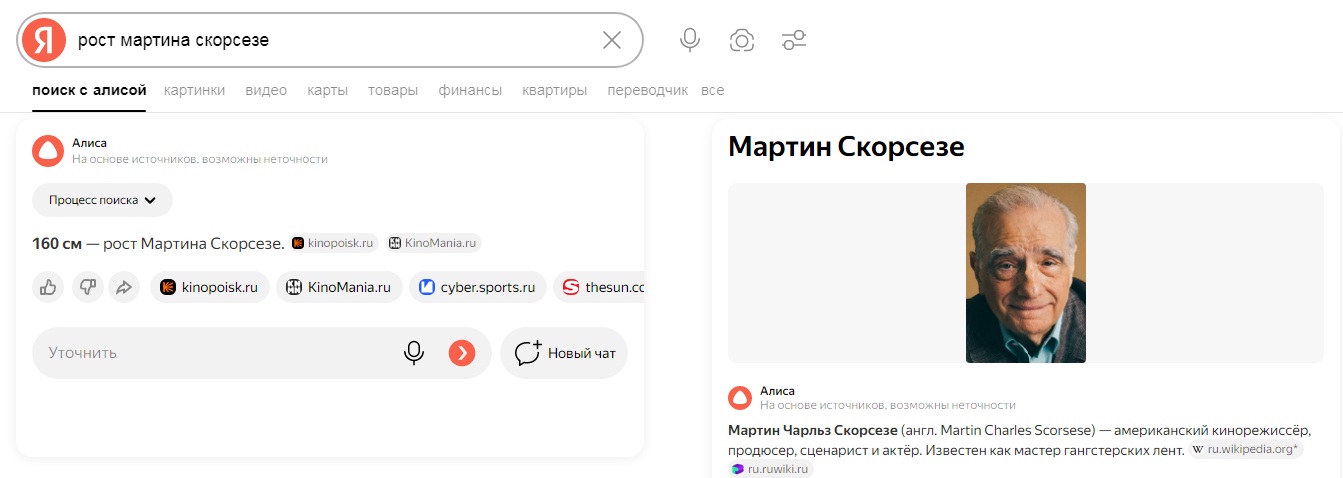The width and height of the screenshot is (1343, 478).
Task: Open the kinopoisk.ru source chip
Action: tap(209, 287)
